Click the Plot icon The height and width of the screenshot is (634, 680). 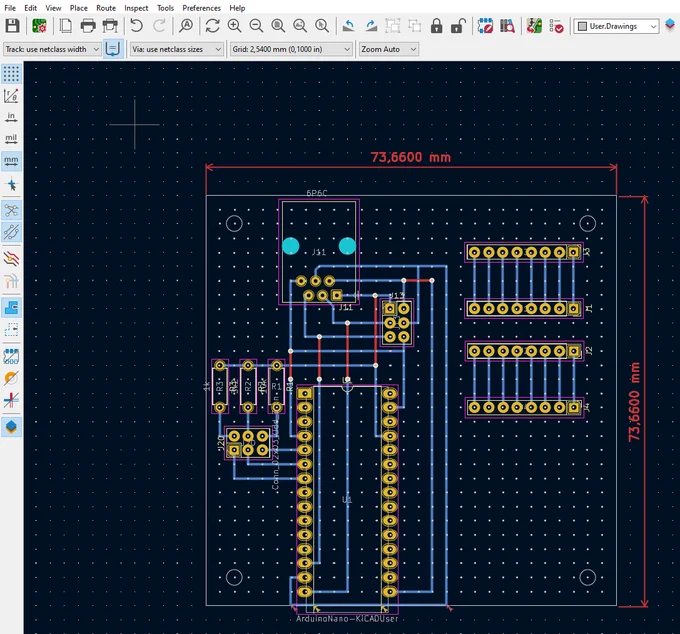tap(110, 26)
